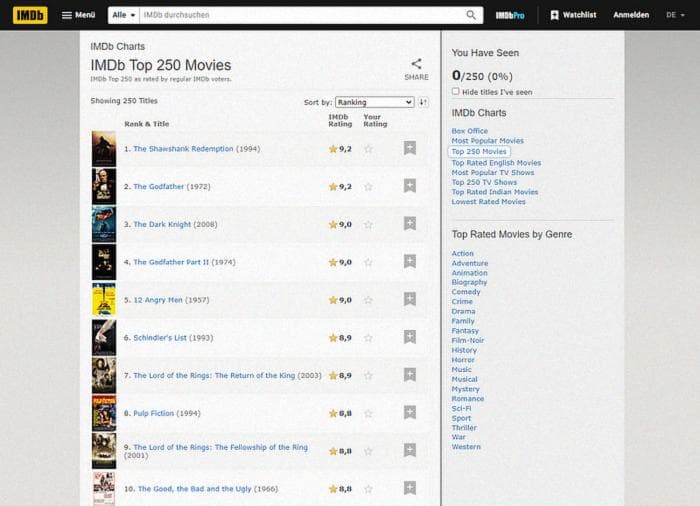This screenshot has width=700, height=506.
Task: Browse the Animation genre
Action: 469,273
